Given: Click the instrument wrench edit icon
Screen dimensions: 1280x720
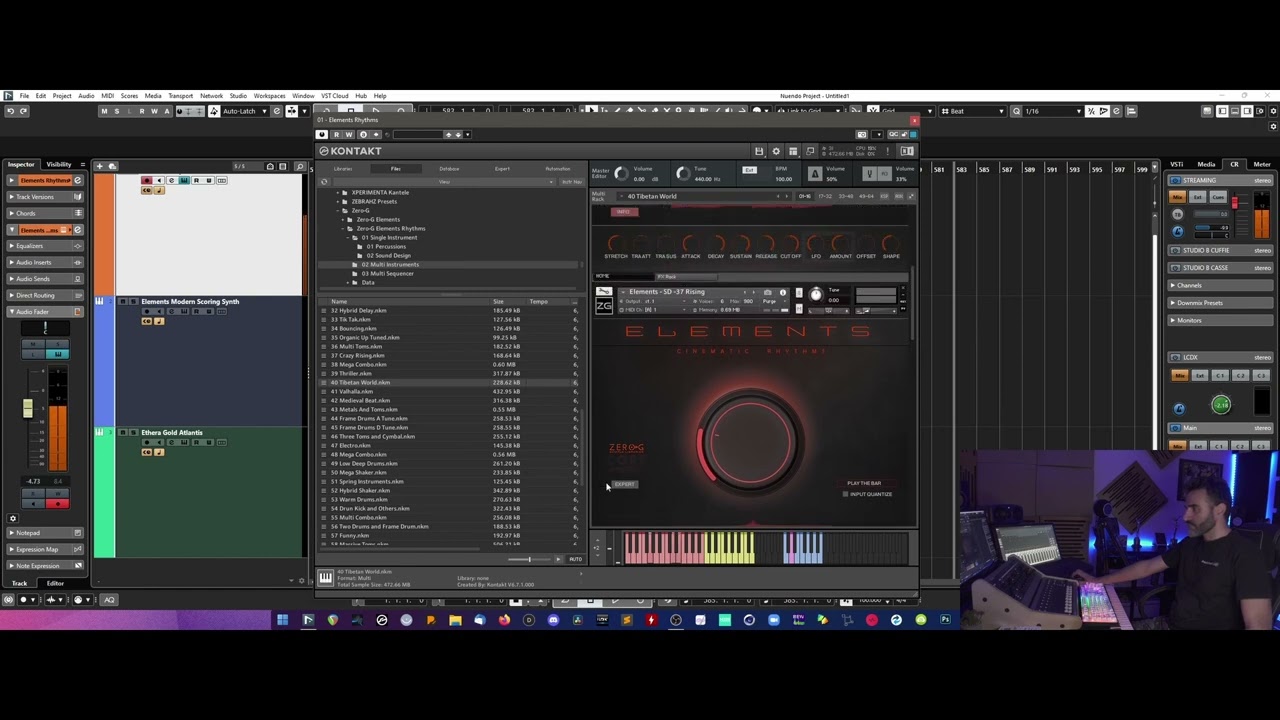Looking at the screenshot, I should point(604,292).
